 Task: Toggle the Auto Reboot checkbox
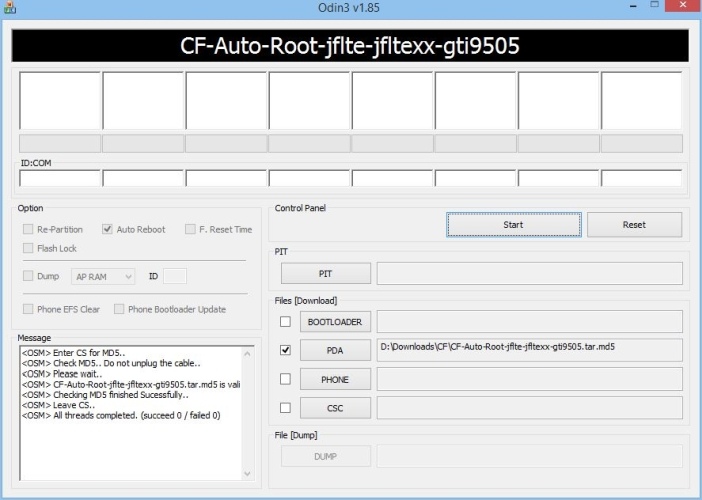tap(107, 229)
